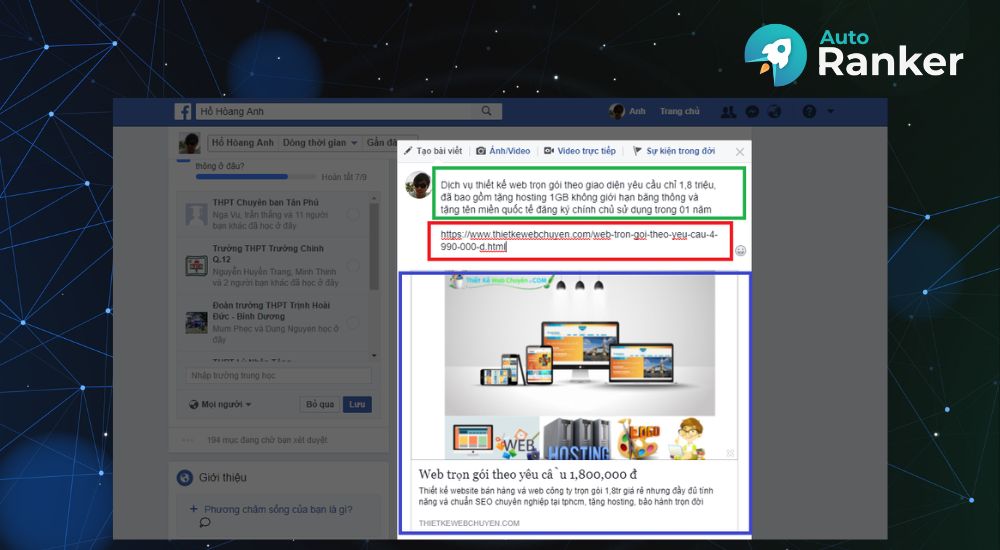
Task: Click the post description text area
Action: coord(578,197)
